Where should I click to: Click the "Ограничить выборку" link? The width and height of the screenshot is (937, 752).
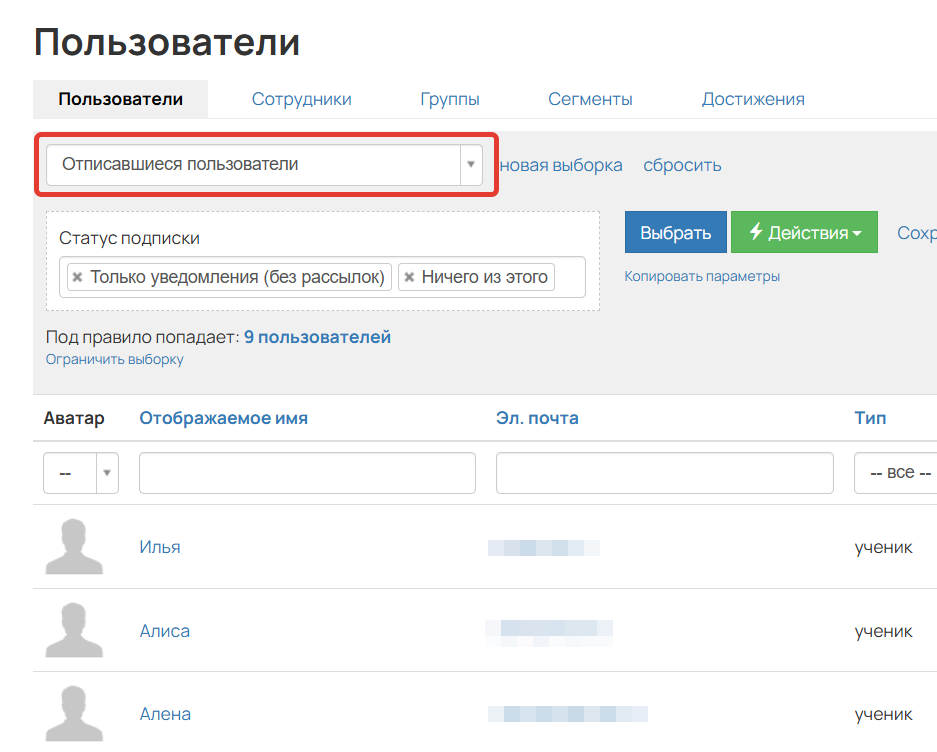pos(113,359)
